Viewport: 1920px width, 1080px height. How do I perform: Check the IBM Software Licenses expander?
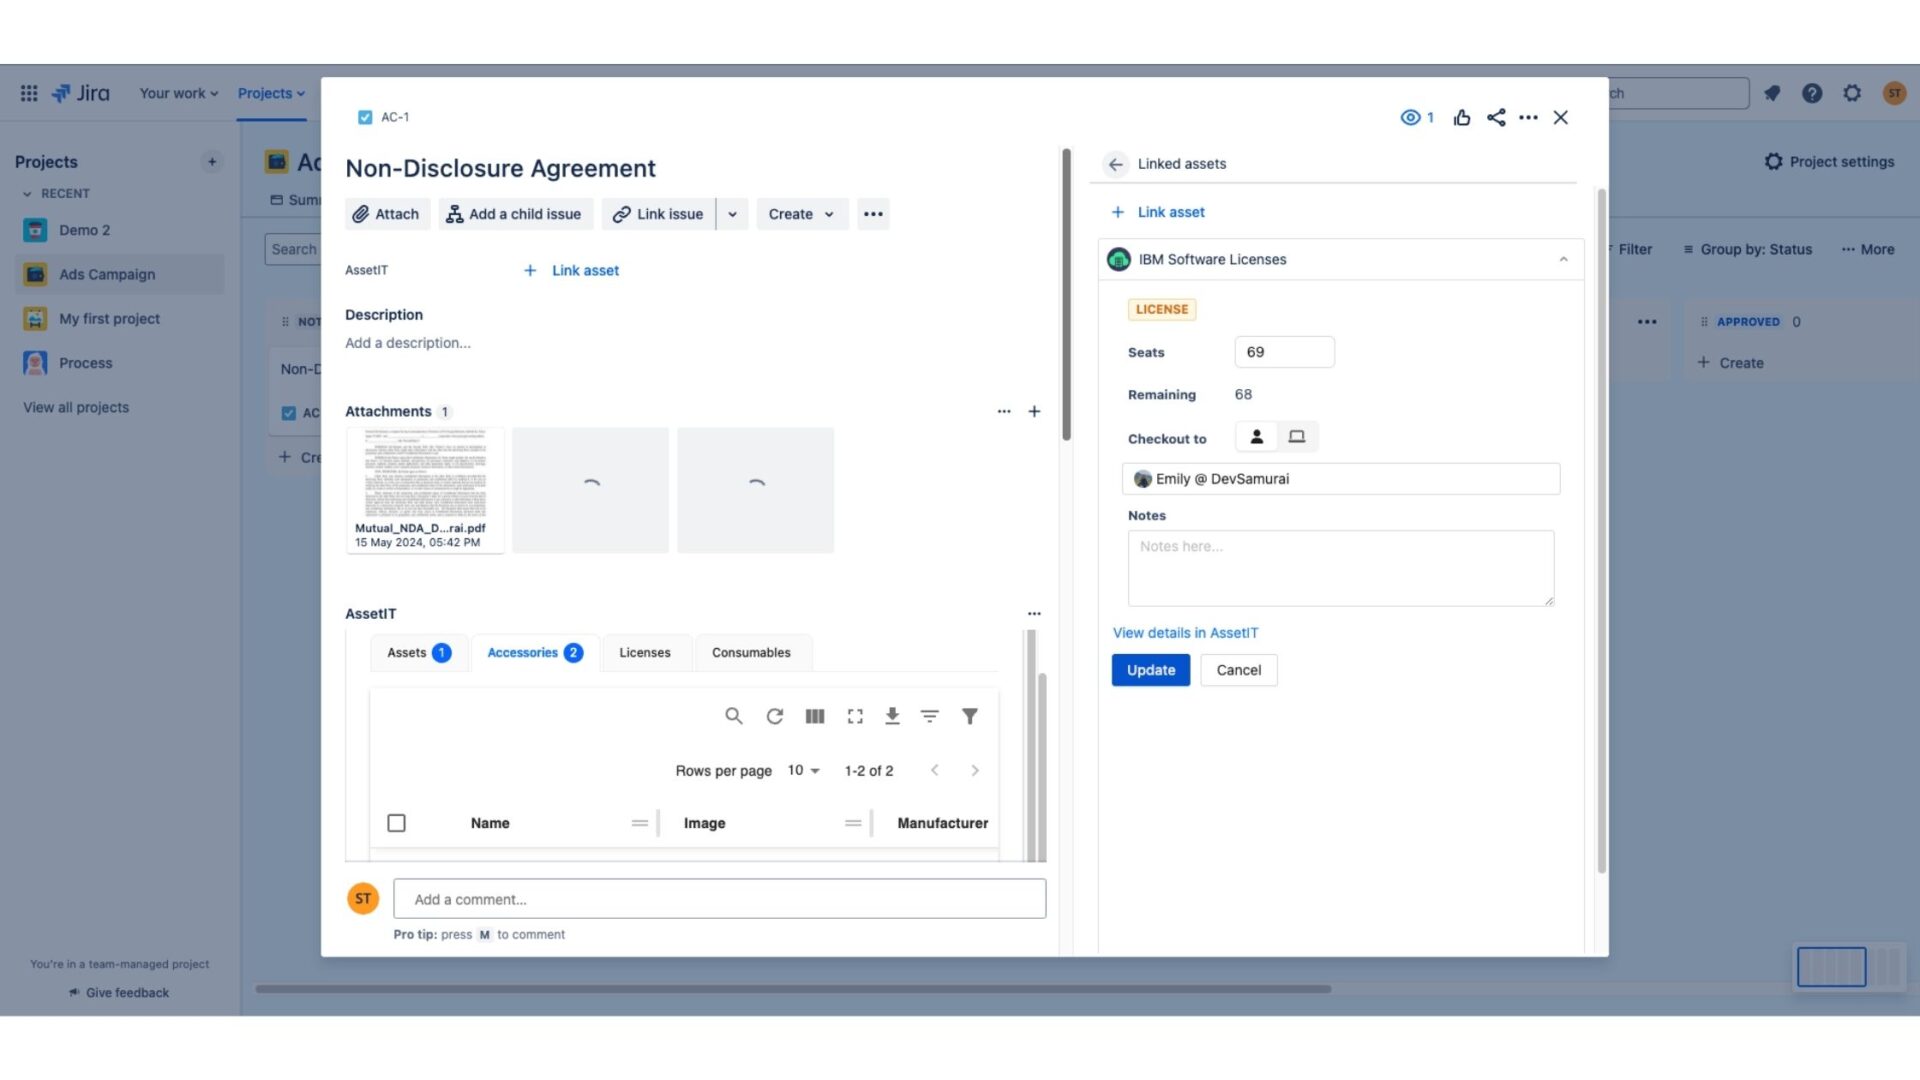point(1559,260)
